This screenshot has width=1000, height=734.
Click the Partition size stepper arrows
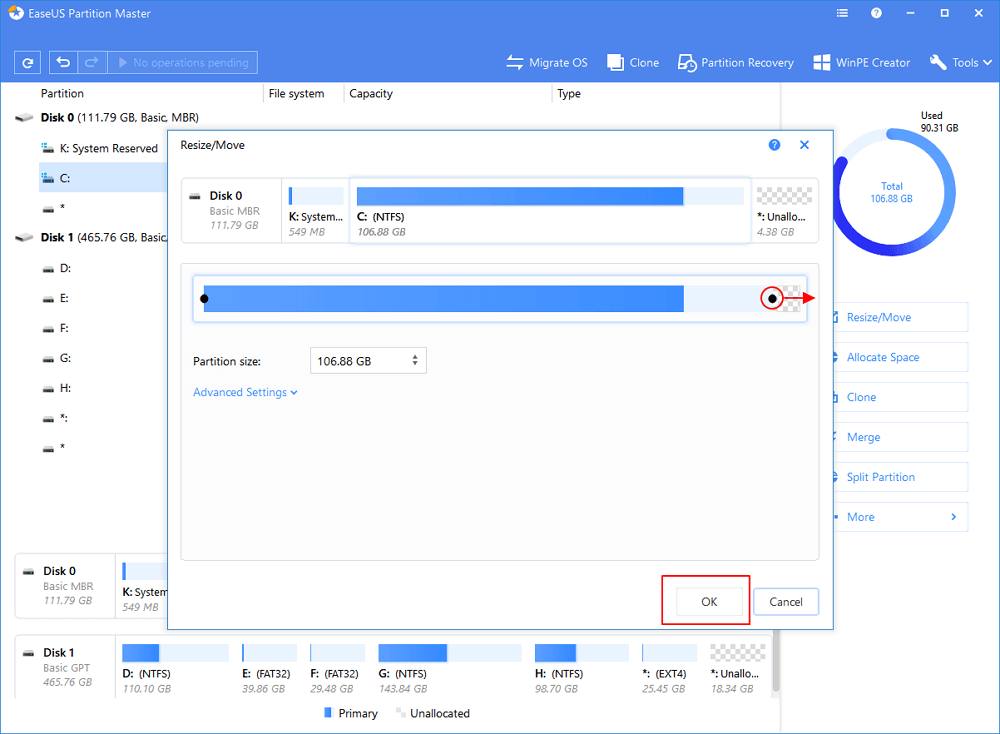[415, 361]
